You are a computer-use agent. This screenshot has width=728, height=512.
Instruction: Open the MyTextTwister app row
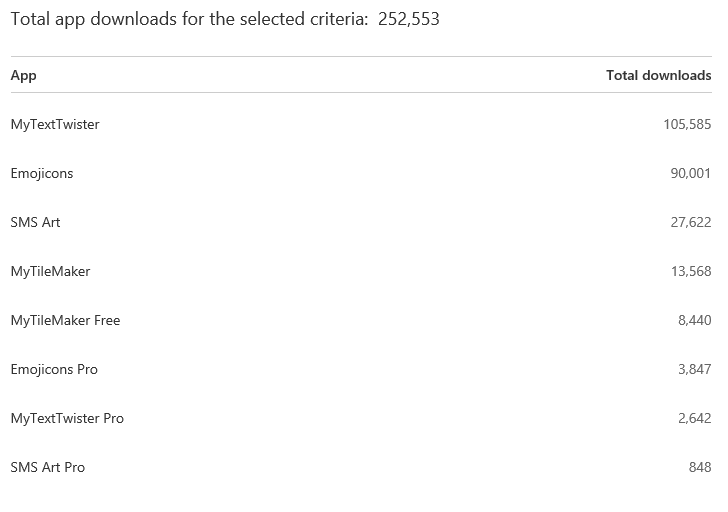[x=55, y=124]
